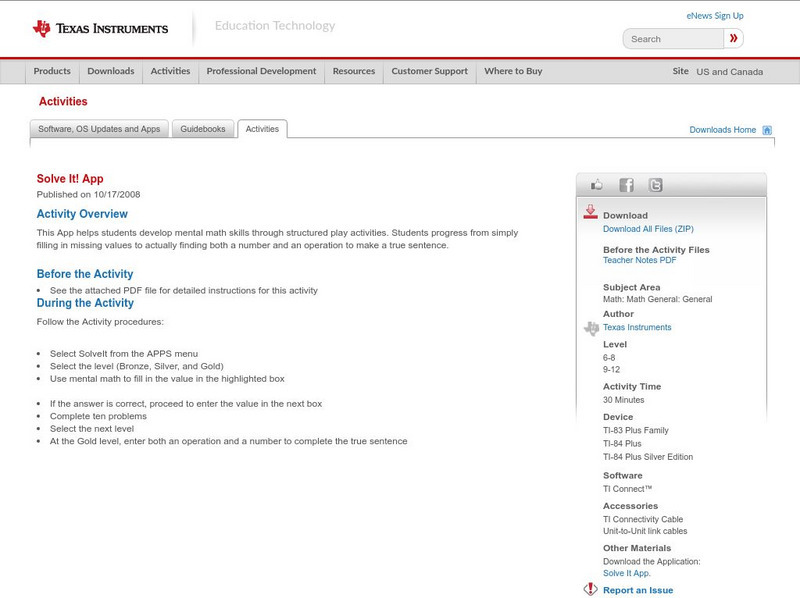
Task: Open the Downloads menu
Action: 111,71
